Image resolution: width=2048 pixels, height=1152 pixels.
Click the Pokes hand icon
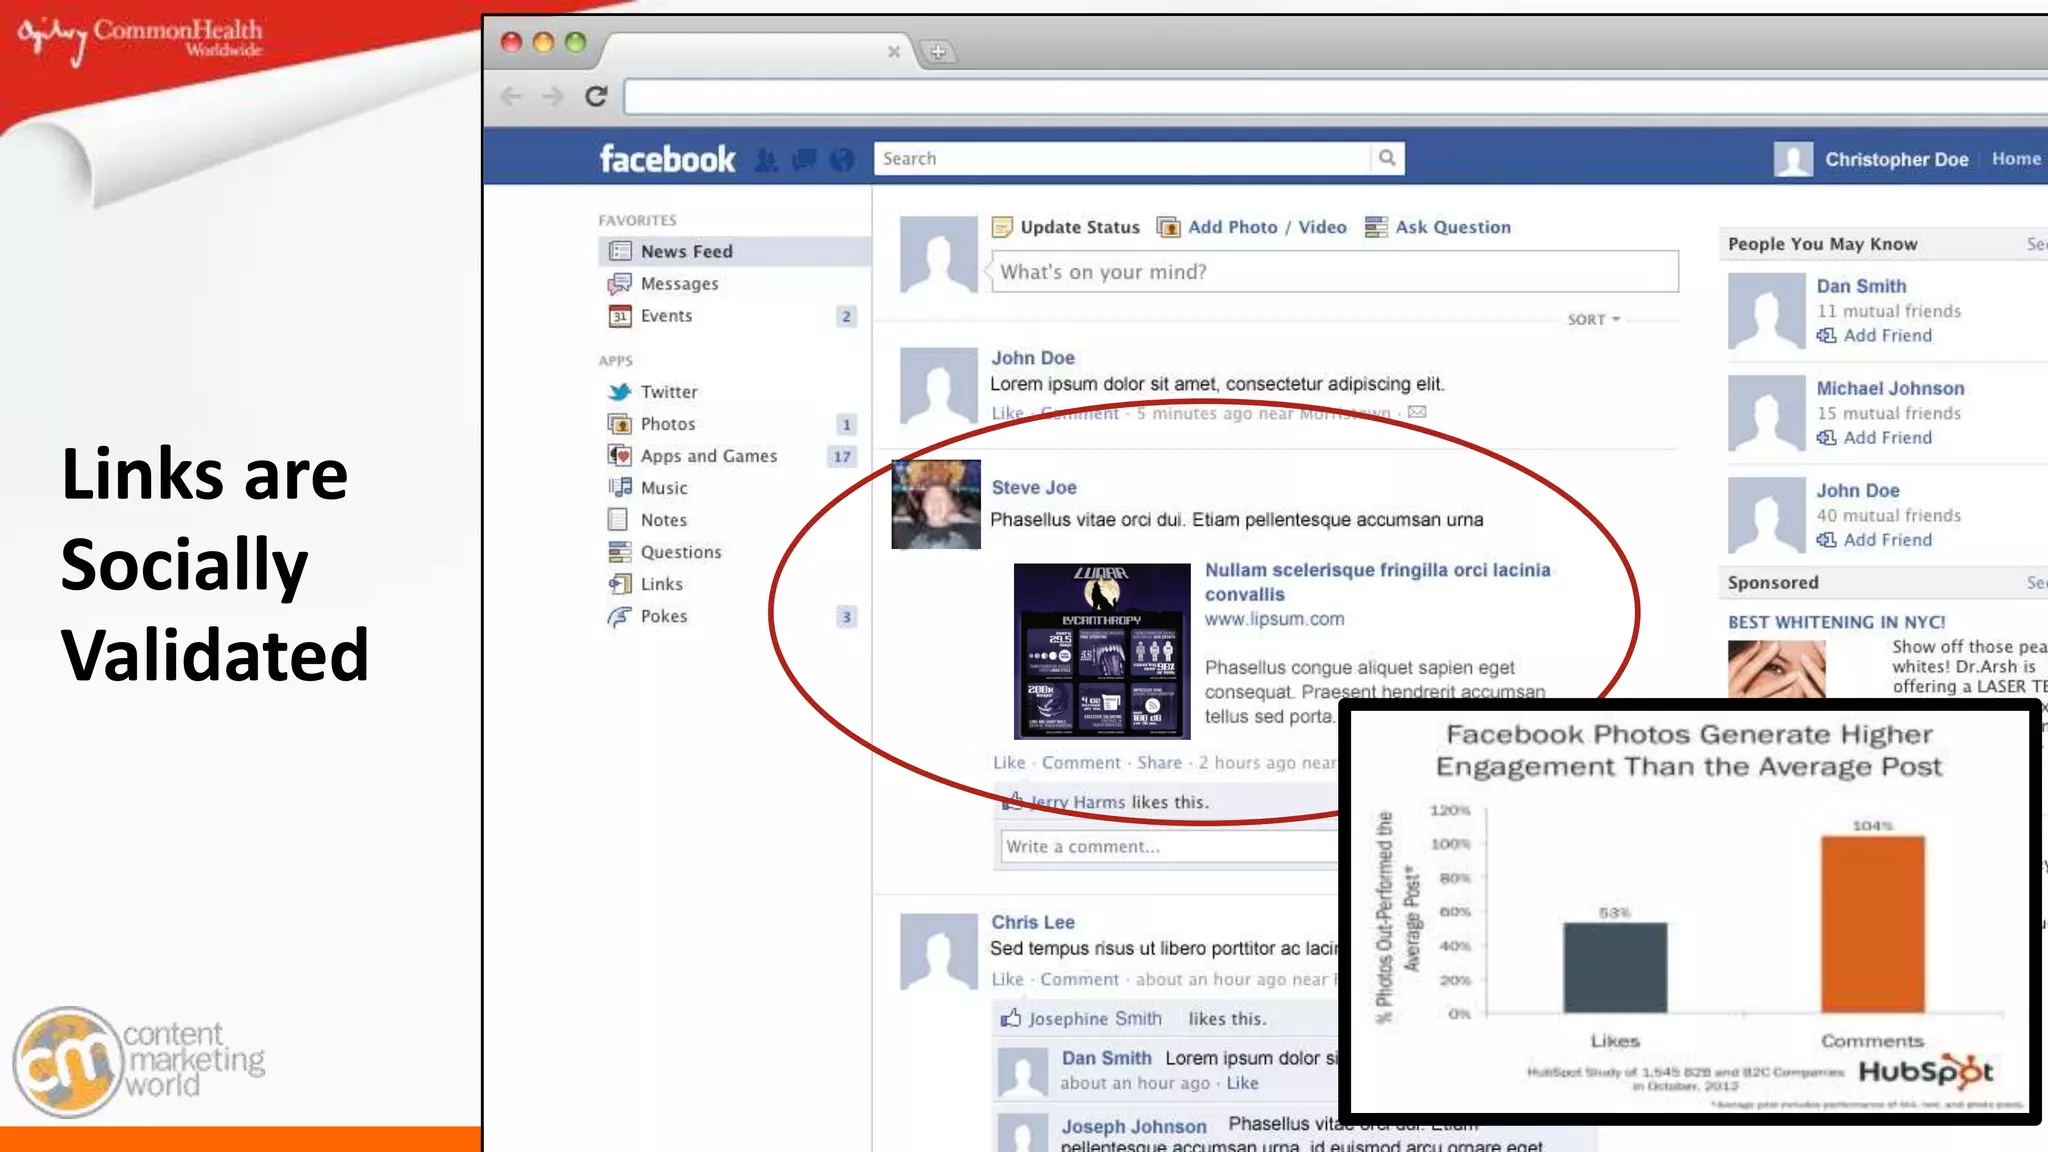point(620,616)
